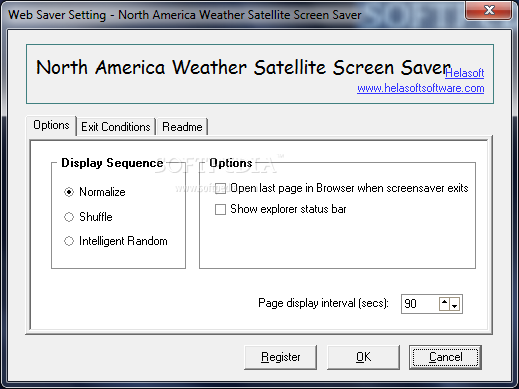Decrease page display interval with down arrow
The width and height of the screenshot is (519, 389).
click(x=455, y=304)
